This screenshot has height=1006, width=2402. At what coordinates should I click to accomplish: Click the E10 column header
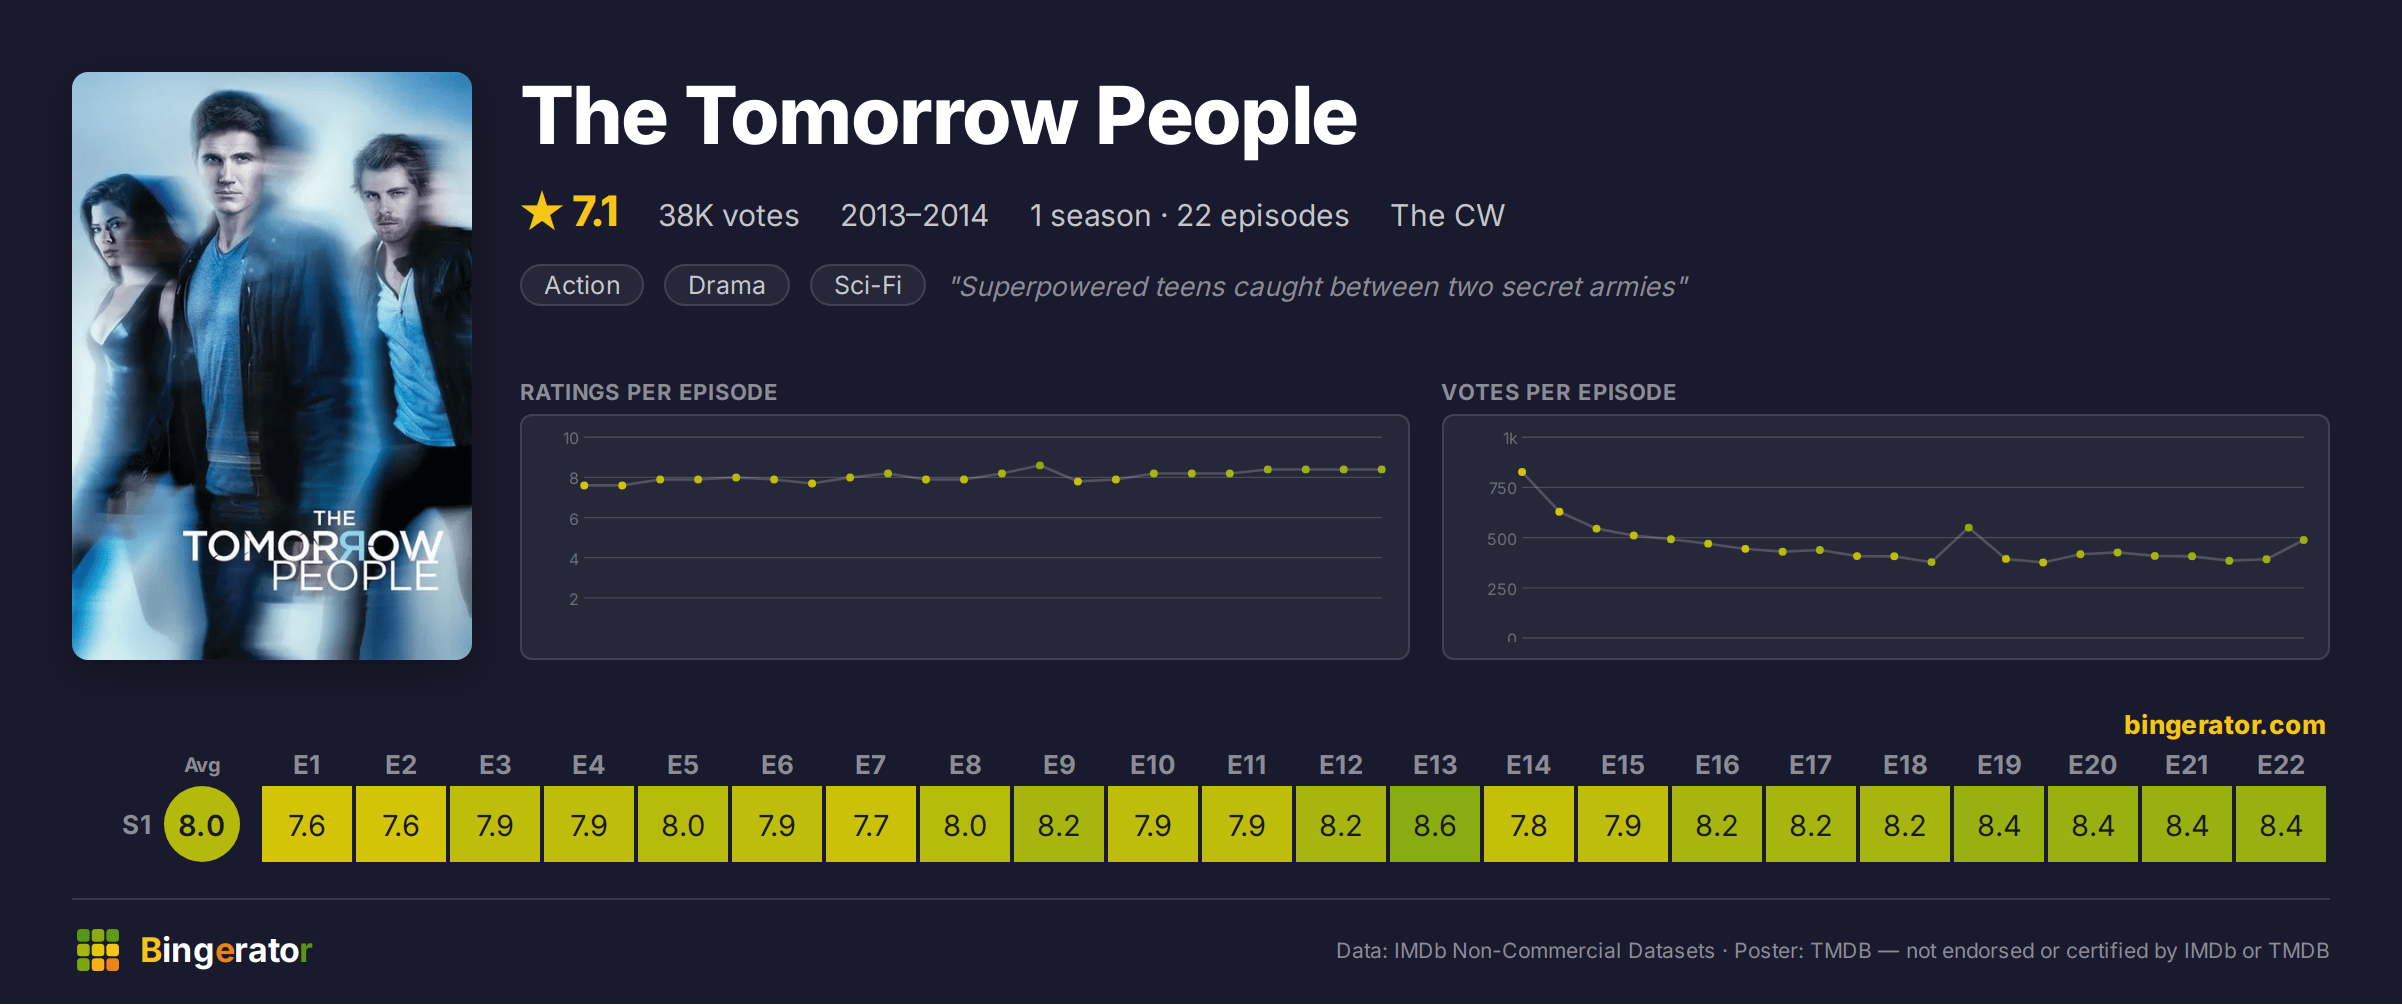1153,765
